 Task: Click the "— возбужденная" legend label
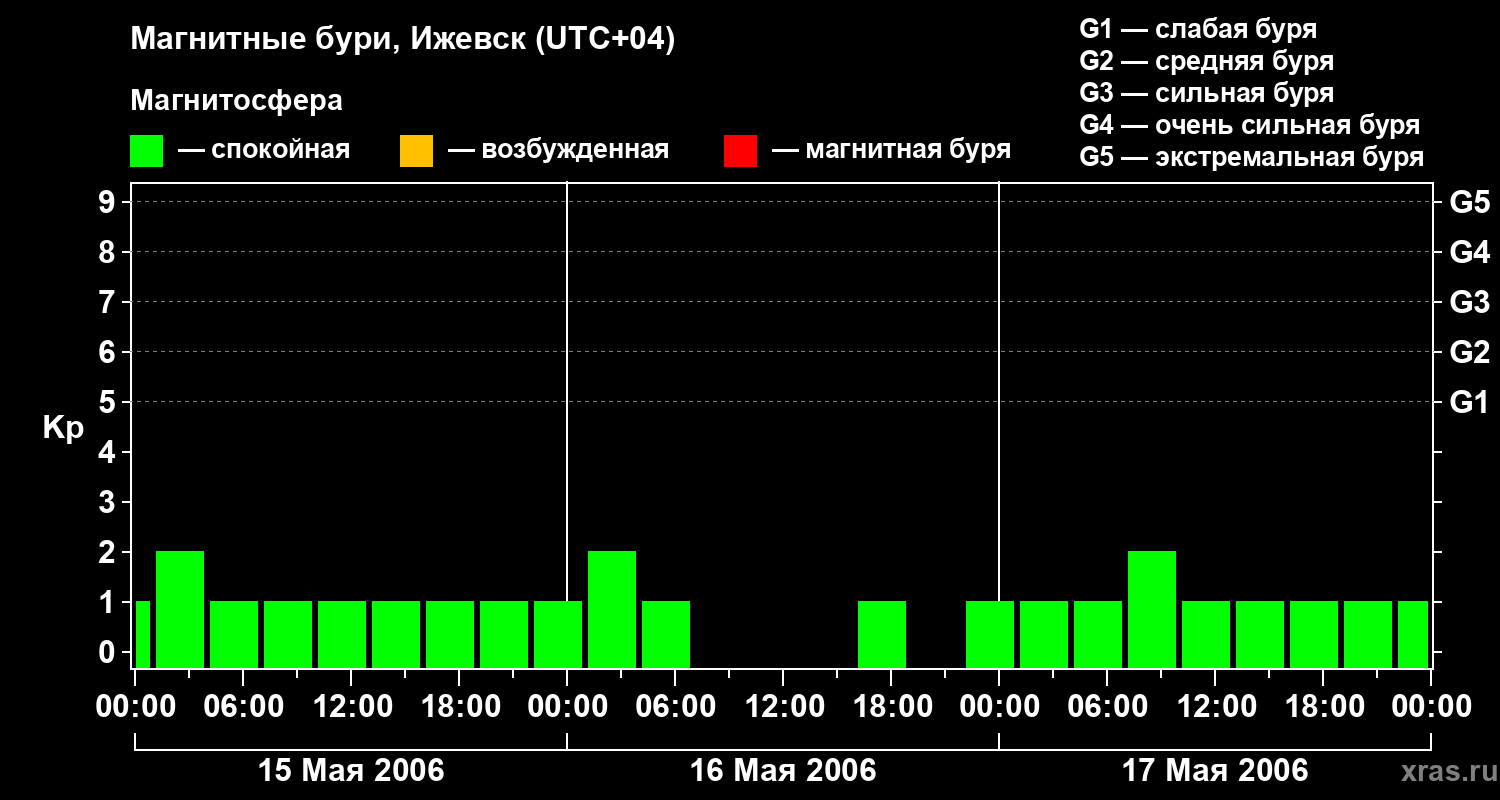coord(558,150)
